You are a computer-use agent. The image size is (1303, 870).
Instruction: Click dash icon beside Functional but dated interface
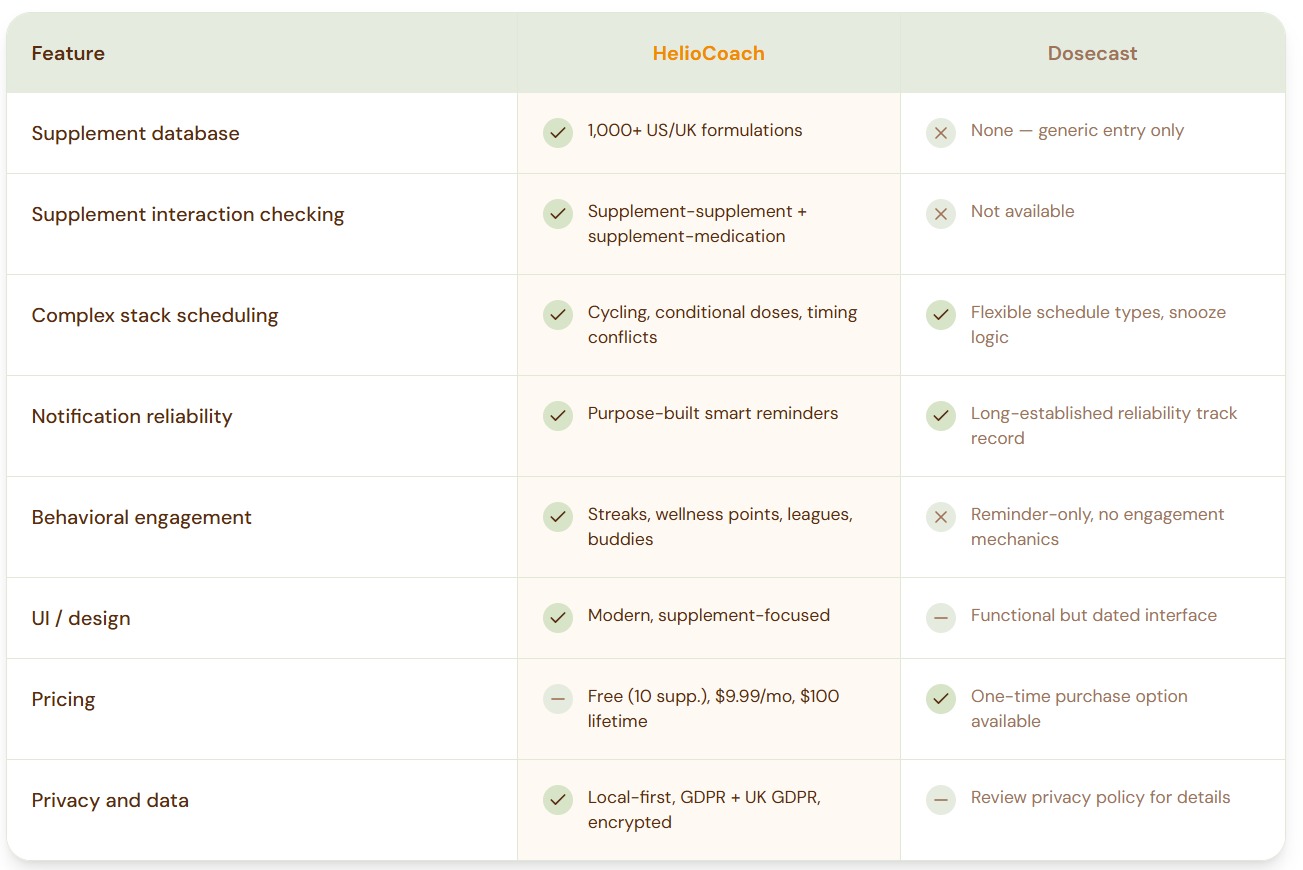click(940, 617)
